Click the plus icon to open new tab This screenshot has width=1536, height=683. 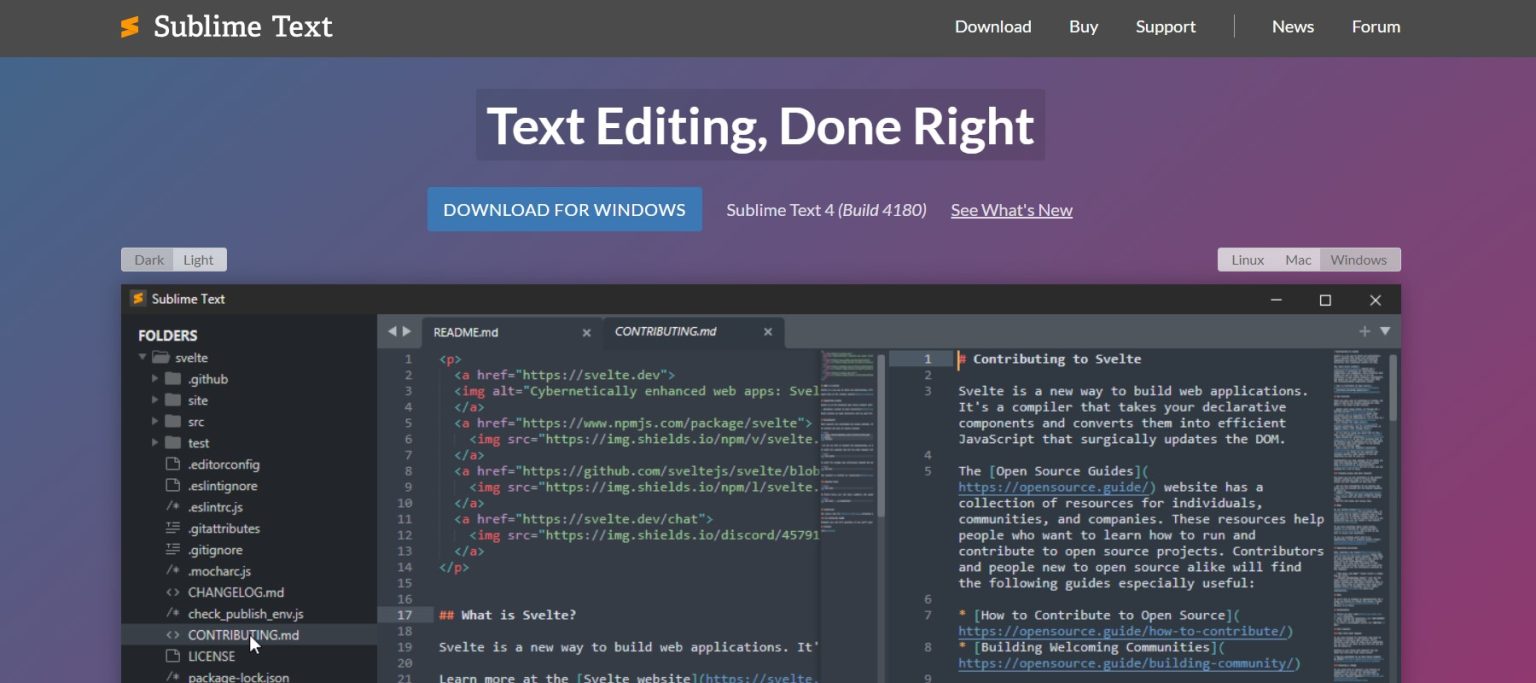pos(1364,330)
